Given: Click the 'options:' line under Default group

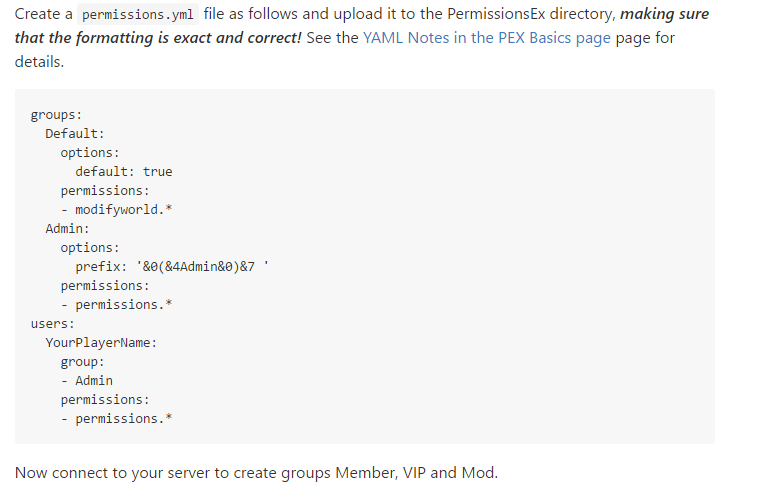Looking at the screenshot, I should pos(90,153).
